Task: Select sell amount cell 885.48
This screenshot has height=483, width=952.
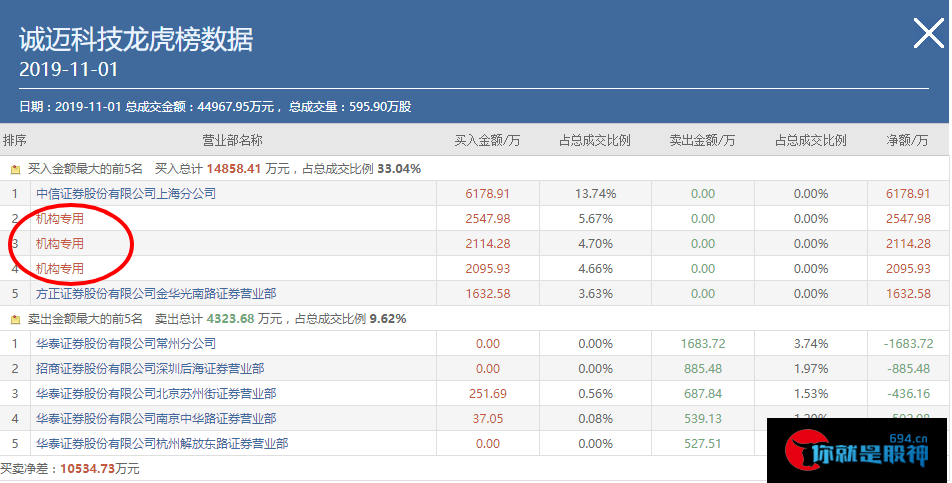Action: [703, 368]
